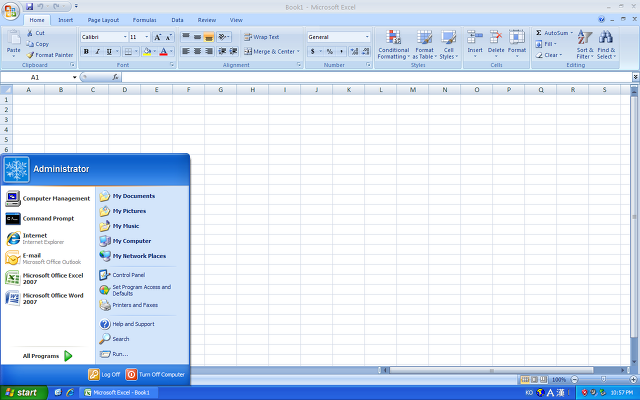640x400 pixels.
Task: Open Conditional Formatting options
Action: (x=393, y=45)
